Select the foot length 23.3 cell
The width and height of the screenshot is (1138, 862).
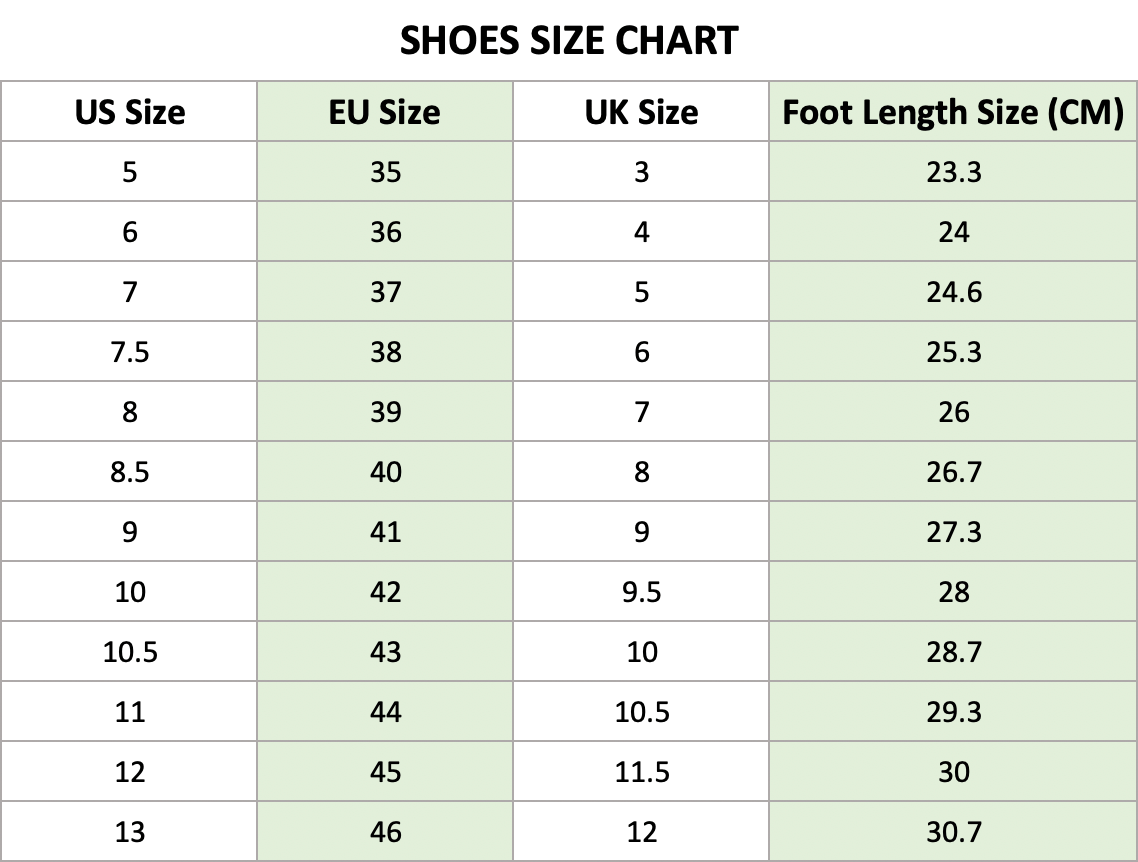(x=953, y=172)
